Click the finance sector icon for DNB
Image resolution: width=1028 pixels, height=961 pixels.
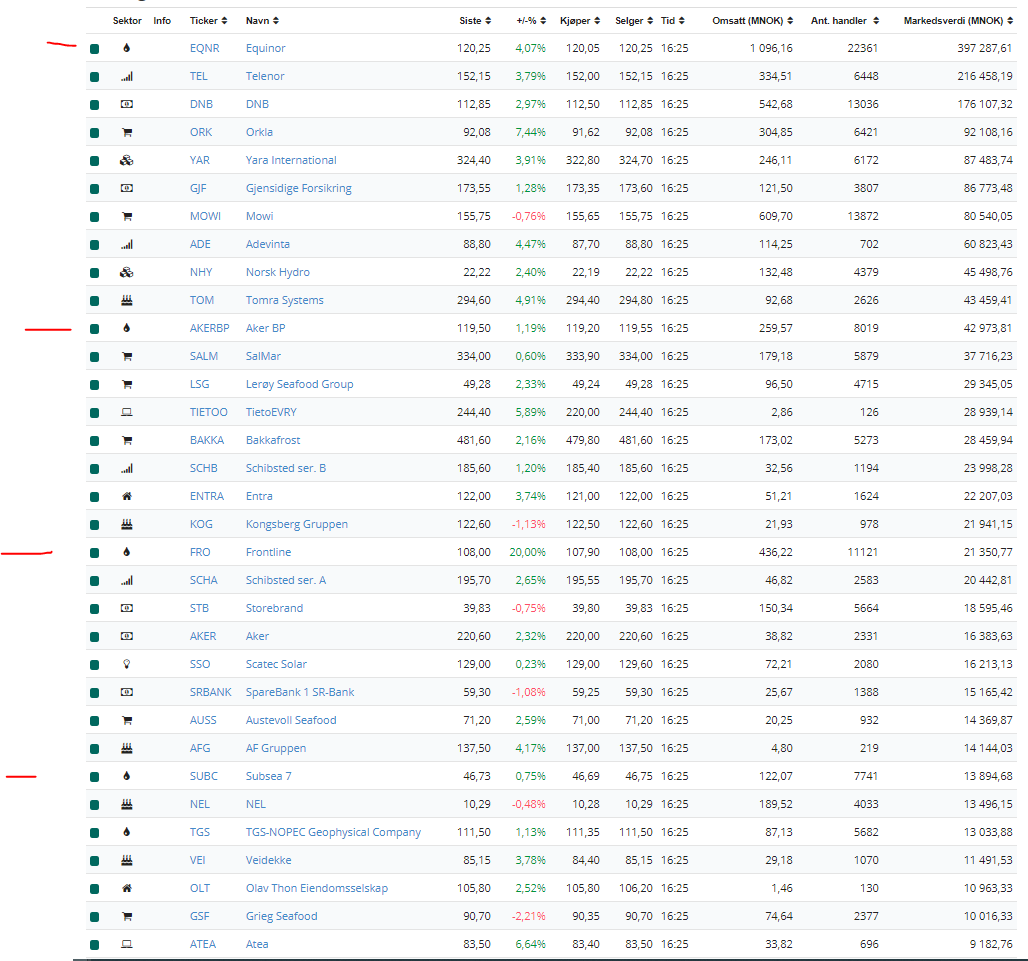pyautogui.click(x=127, y=104)
